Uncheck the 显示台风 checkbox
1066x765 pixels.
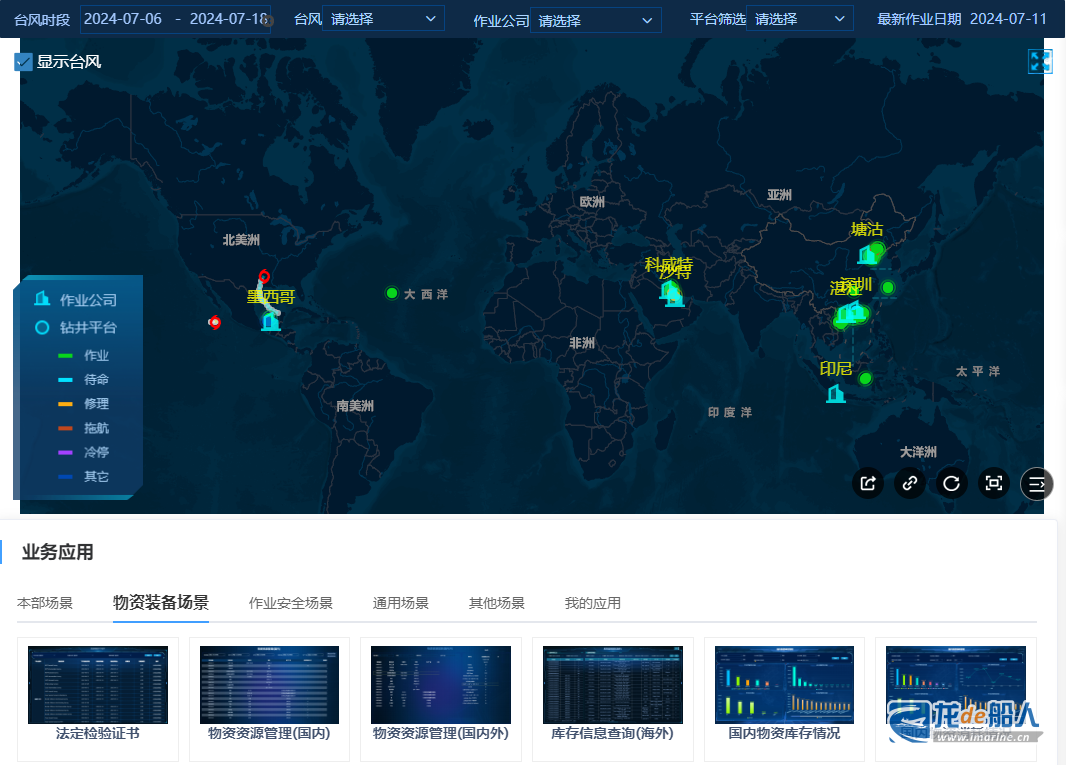coord(24,62)
